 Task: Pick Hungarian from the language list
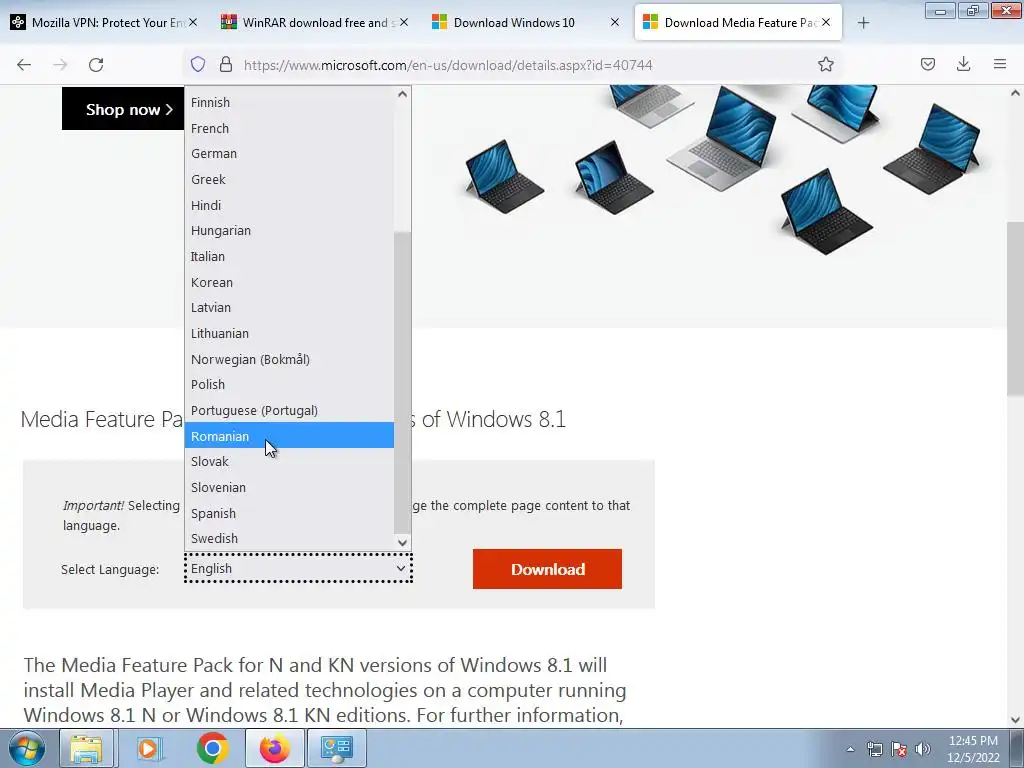pos(289,231)
